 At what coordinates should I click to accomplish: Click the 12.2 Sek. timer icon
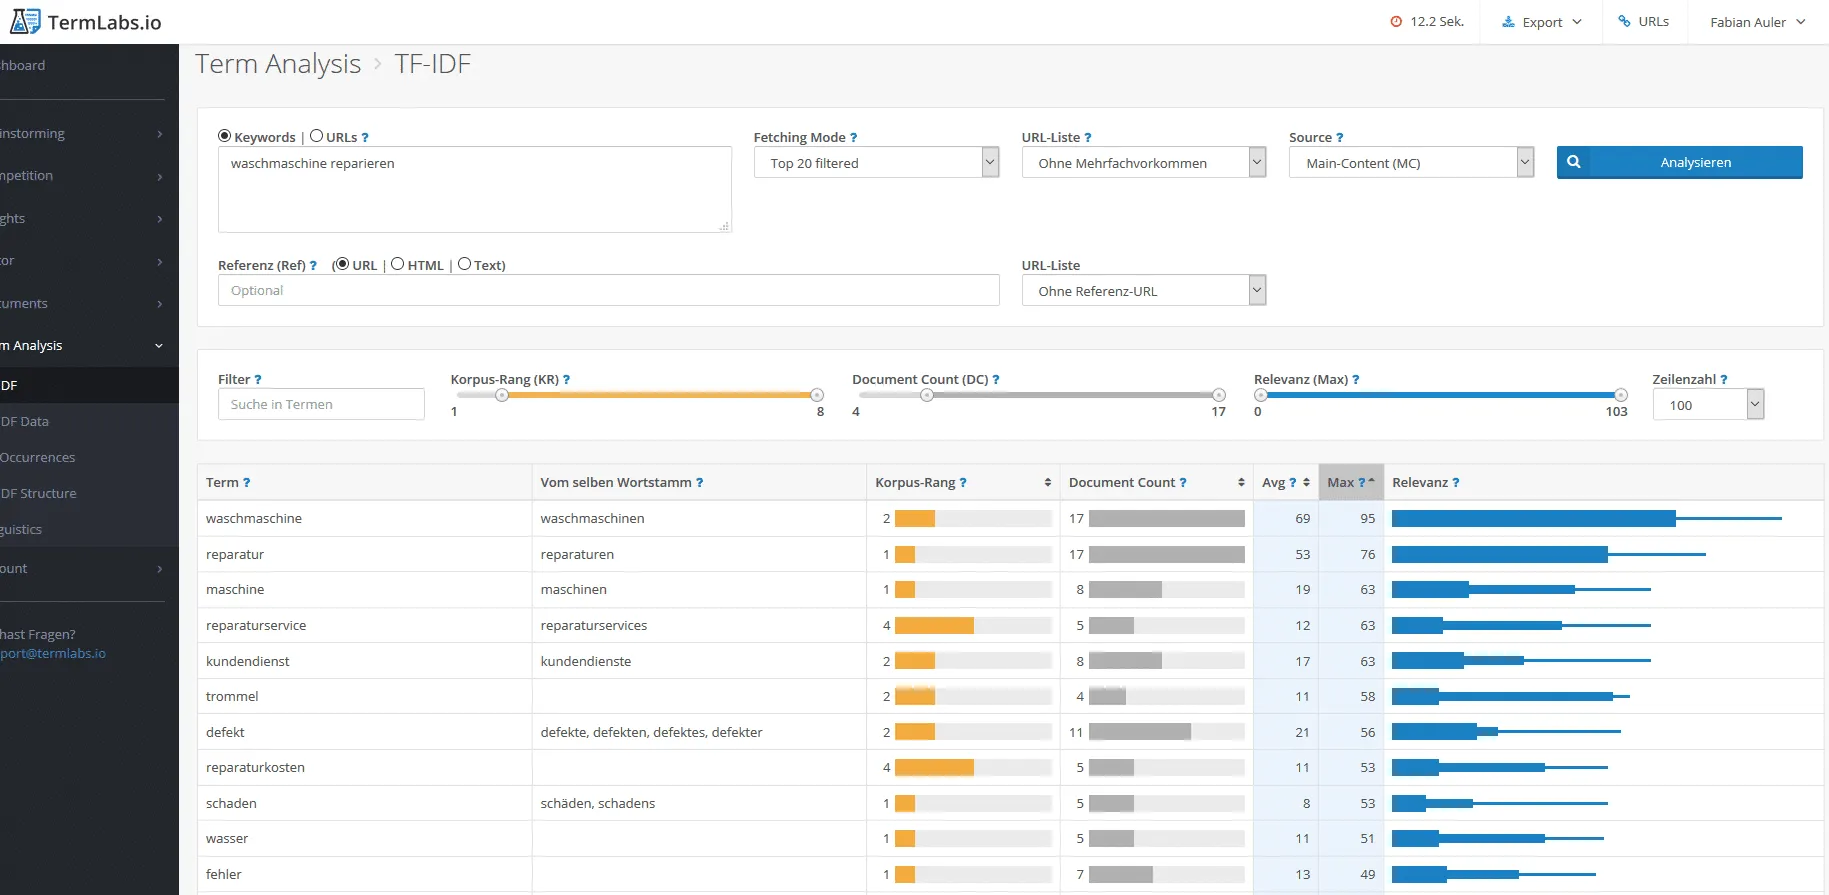pyautogui.click(x=1396, y=22)
